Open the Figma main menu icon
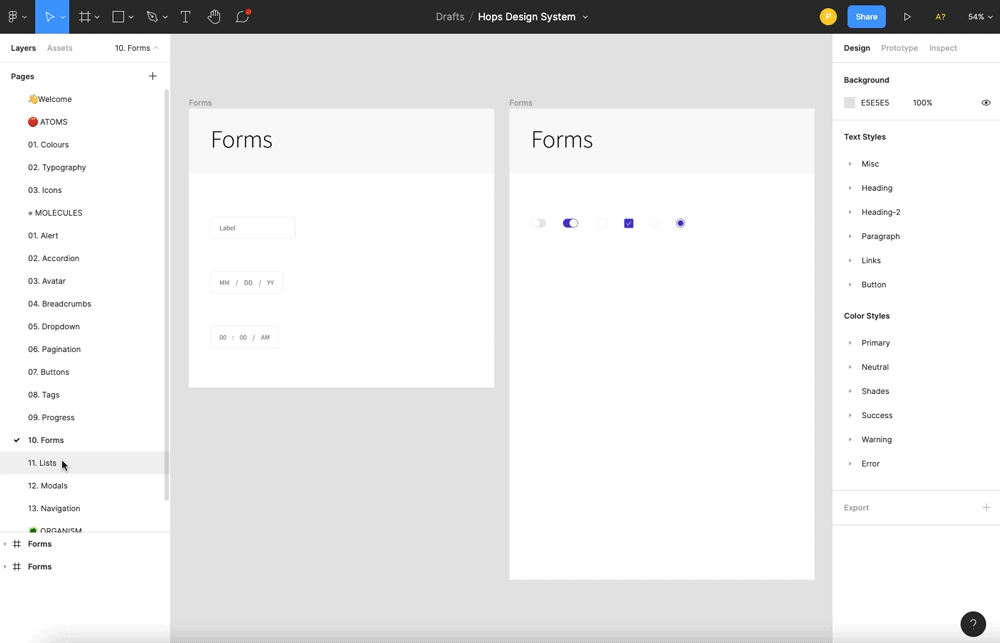 13,17
